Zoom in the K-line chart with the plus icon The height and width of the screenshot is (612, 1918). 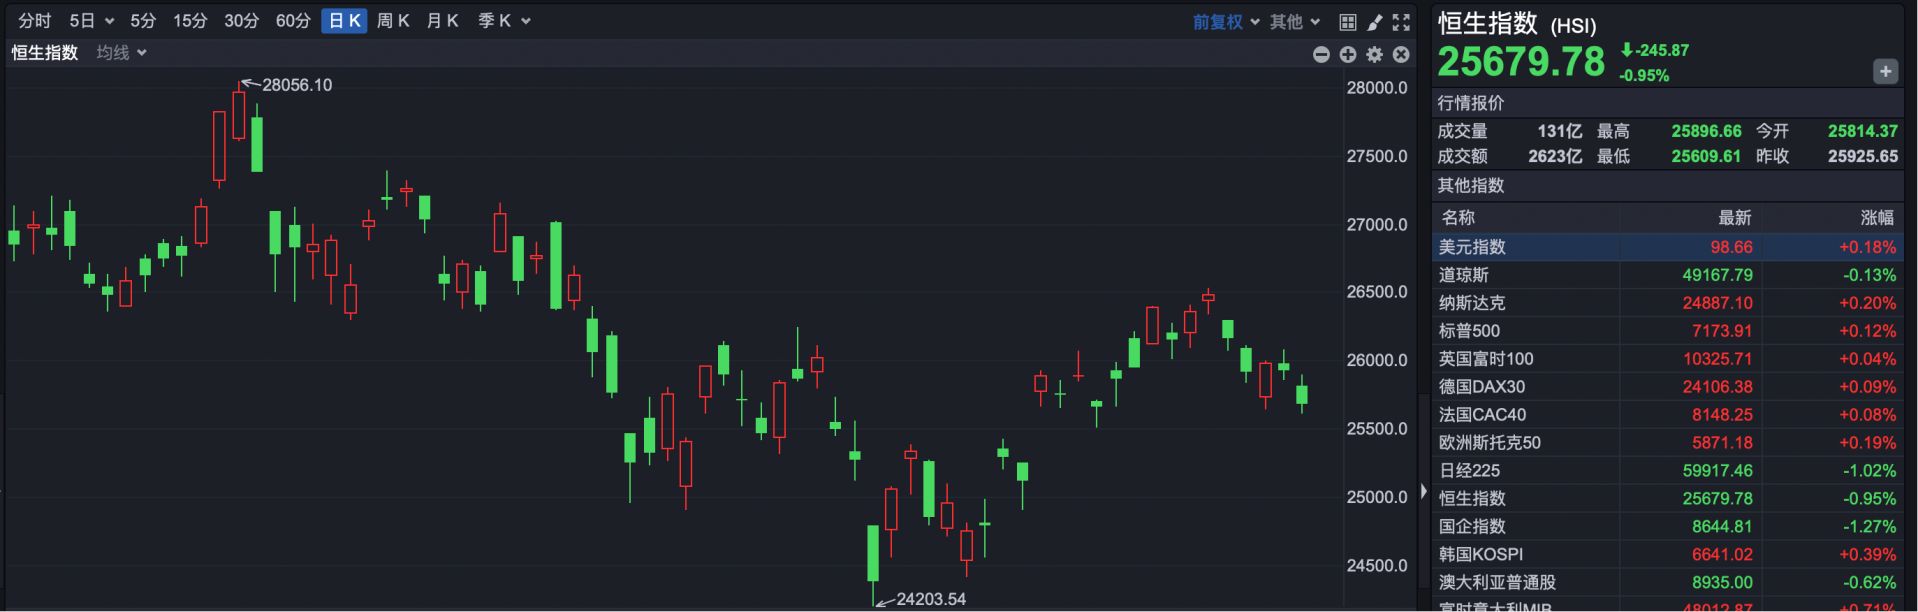pos(1348,55)
